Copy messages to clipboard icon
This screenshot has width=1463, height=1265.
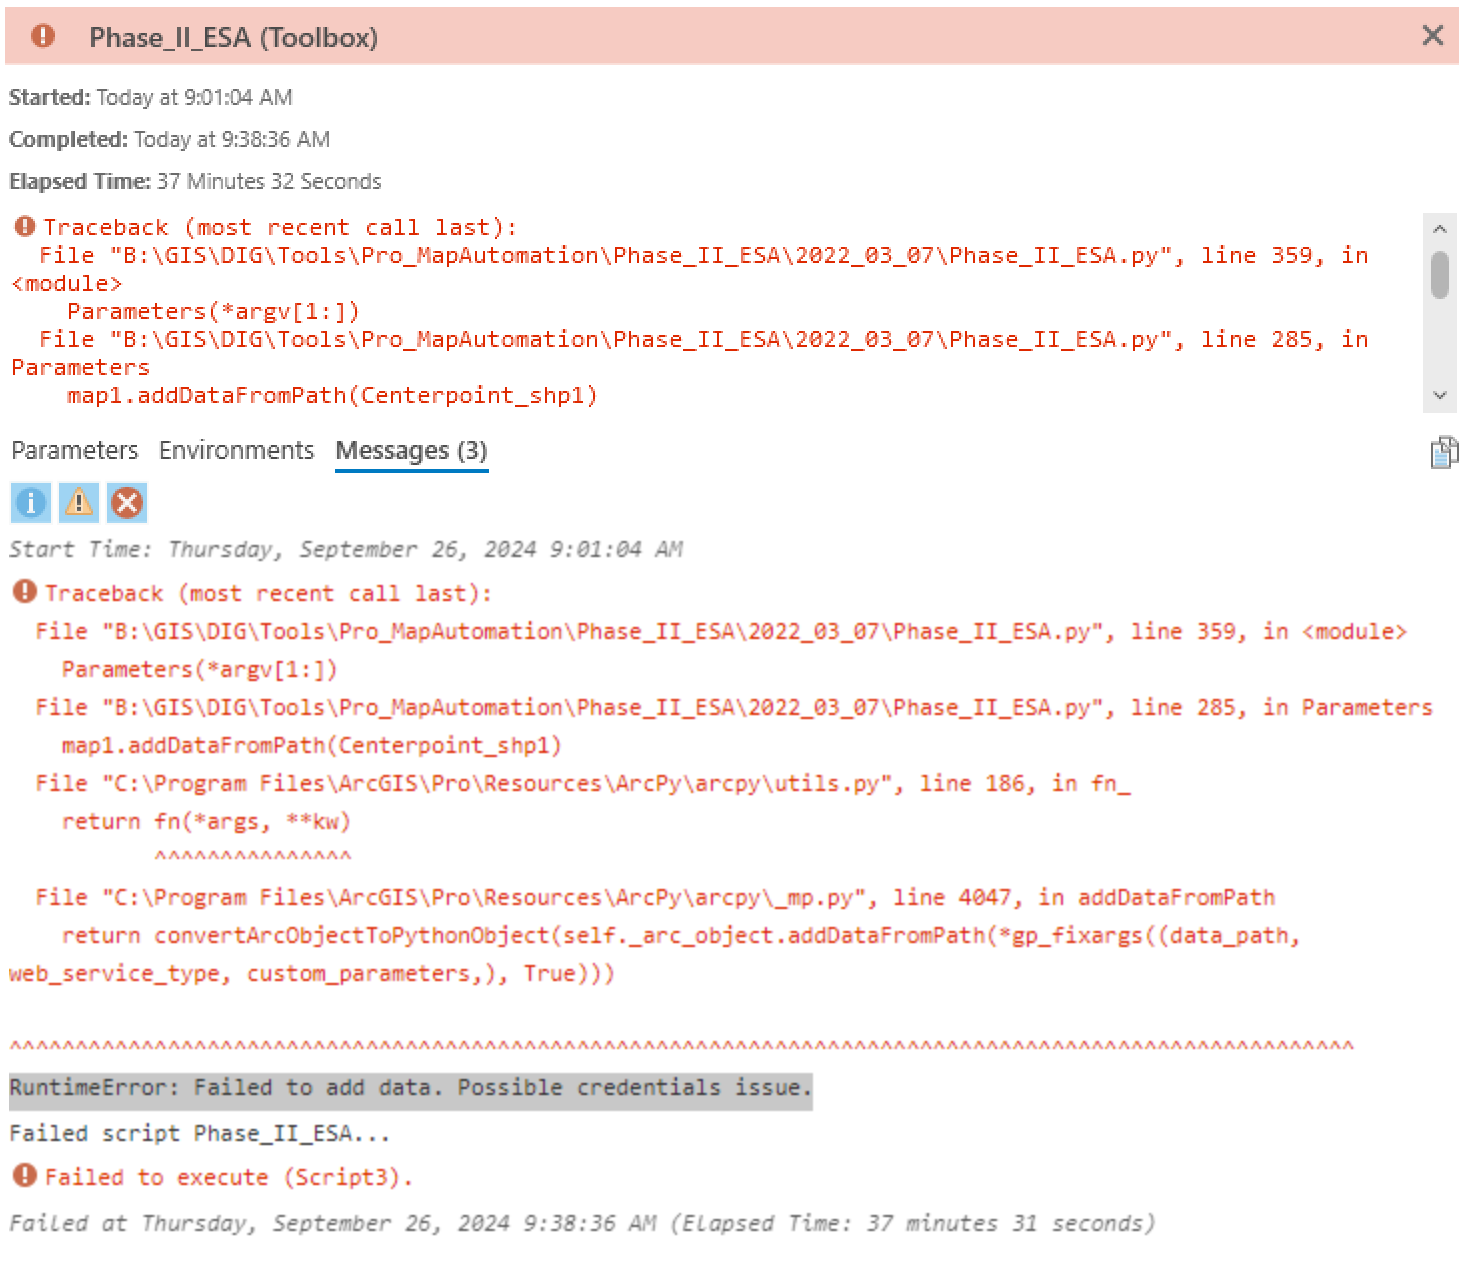click(x=1443, y=452)
